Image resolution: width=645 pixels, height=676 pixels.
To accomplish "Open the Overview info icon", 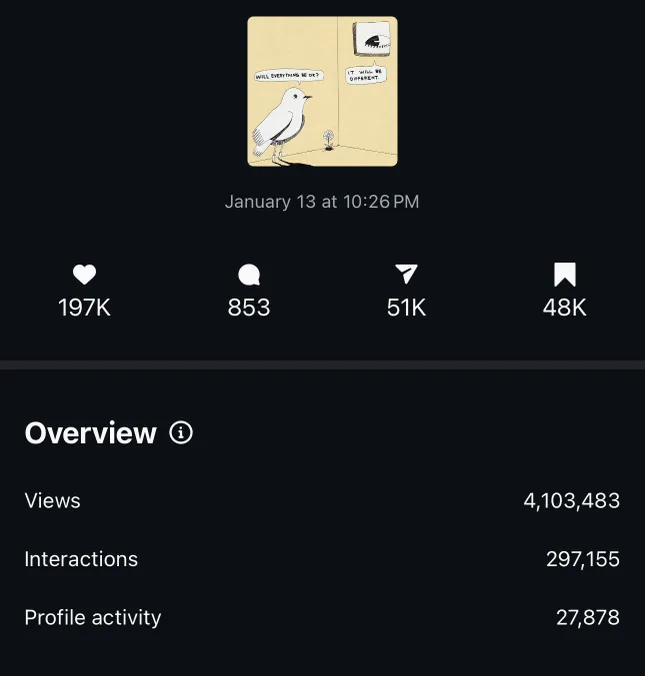I will (181, 432).
